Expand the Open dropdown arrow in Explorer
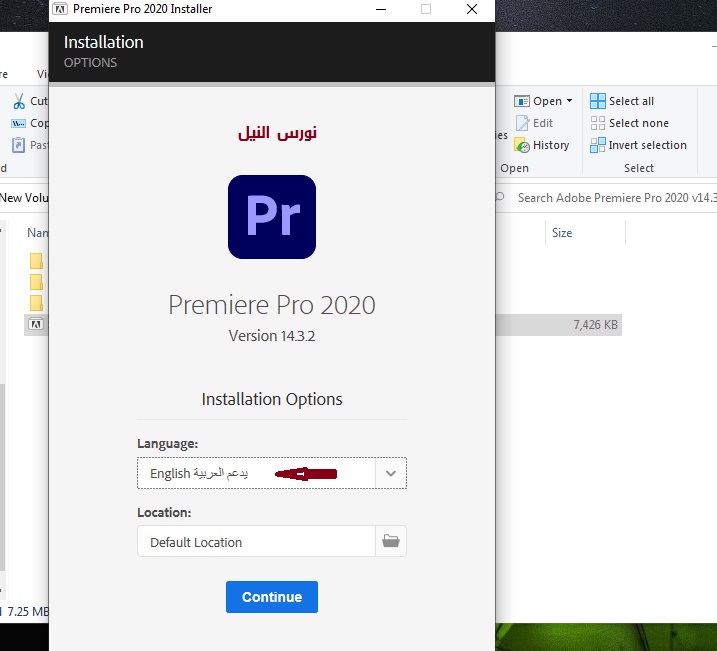717x651 pixels. coord(569,101)
